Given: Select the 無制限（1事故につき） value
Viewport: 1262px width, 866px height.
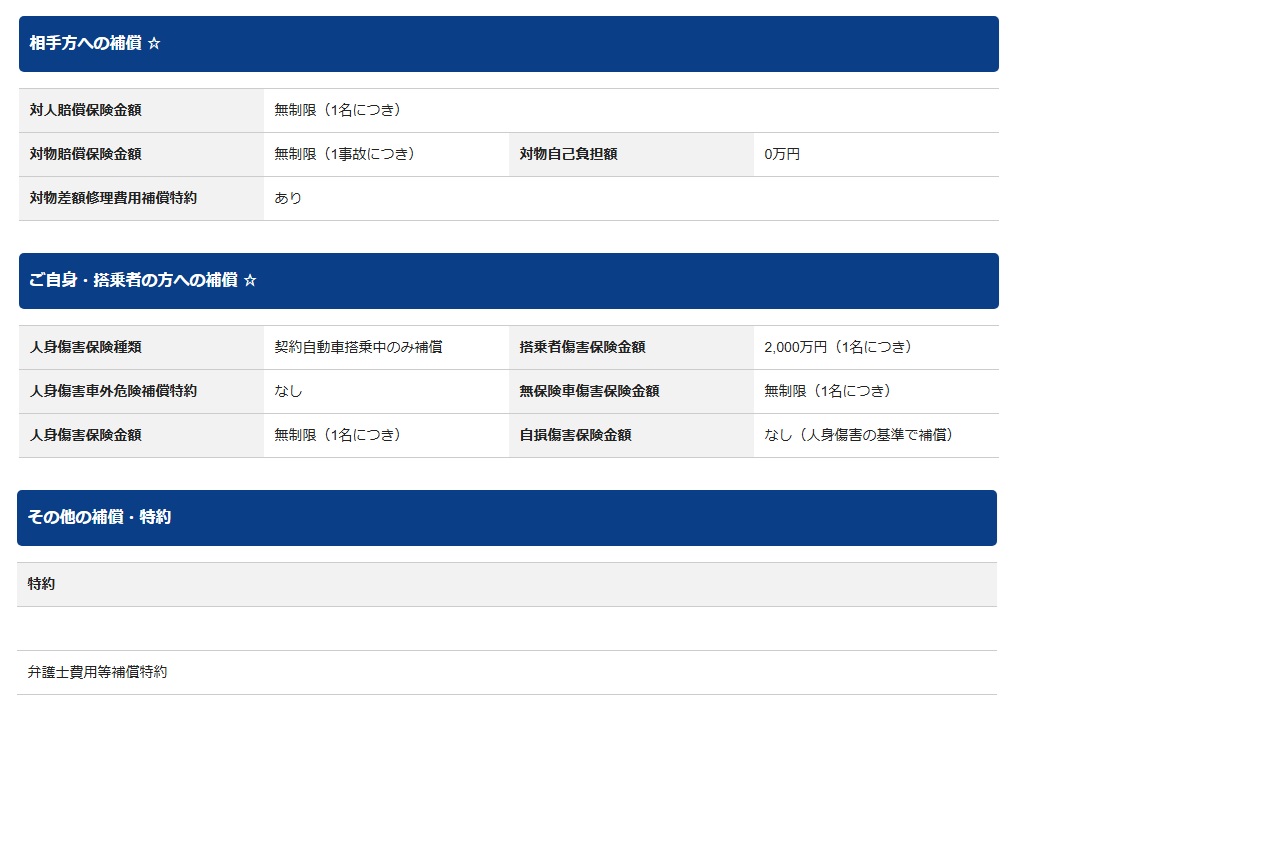Looking at the screenshot, I should tap(345, 154).
